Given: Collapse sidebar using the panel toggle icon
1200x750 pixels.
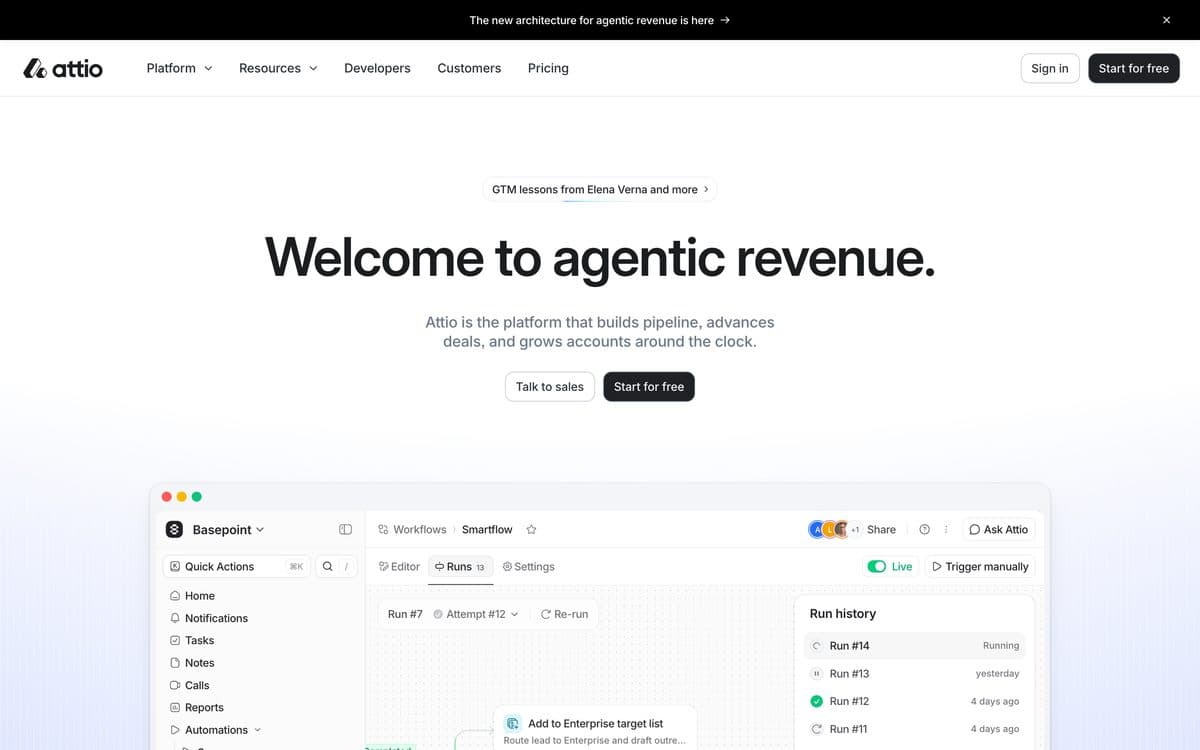Looking at the screenshot, I should (345, 530).
